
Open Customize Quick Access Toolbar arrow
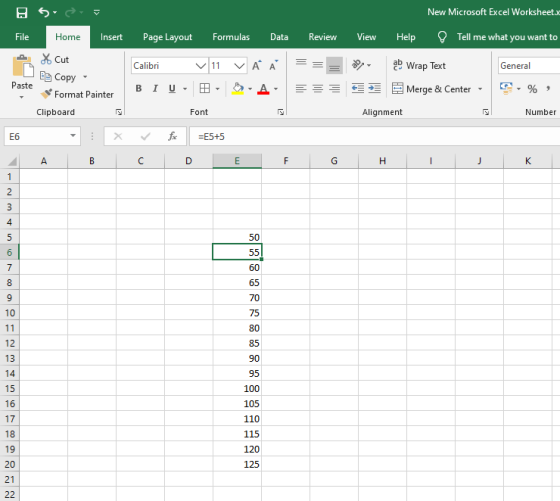96,12
